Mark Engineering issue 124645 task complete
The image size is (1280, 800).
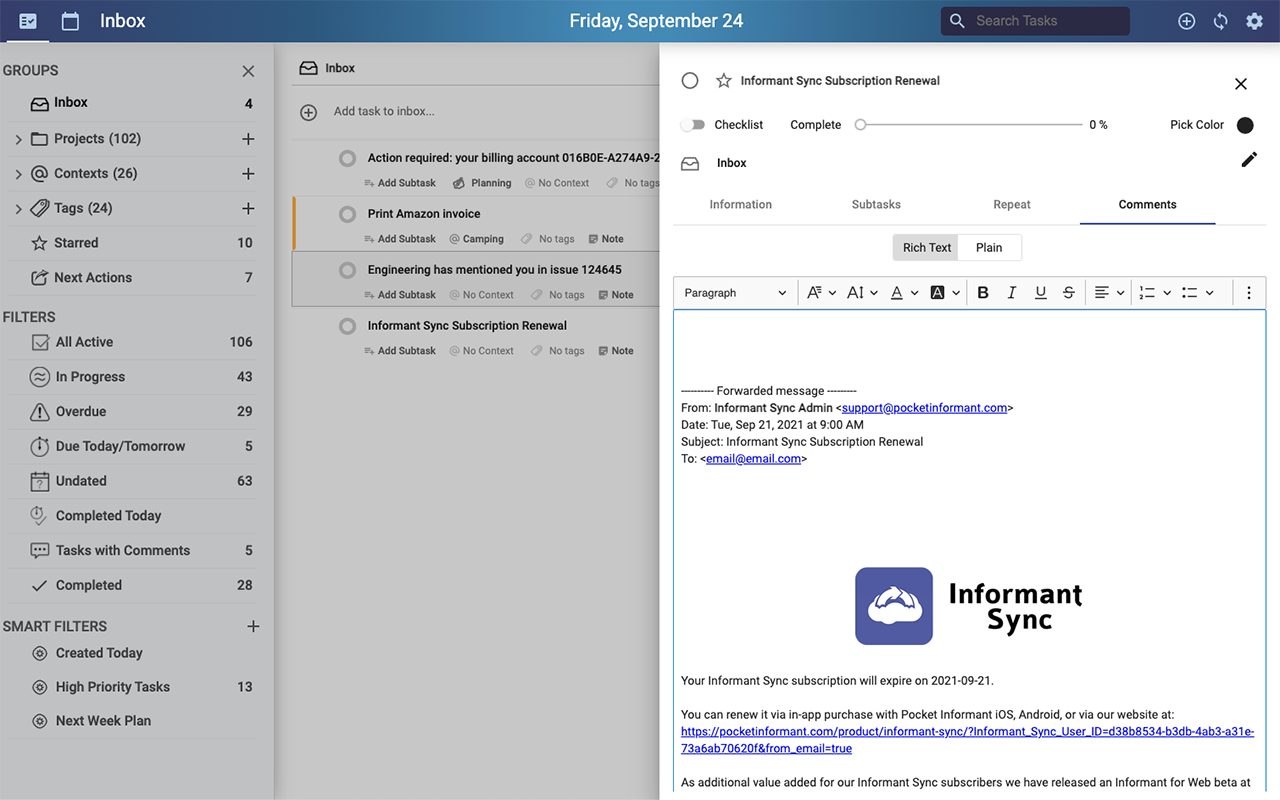[347, 270]
